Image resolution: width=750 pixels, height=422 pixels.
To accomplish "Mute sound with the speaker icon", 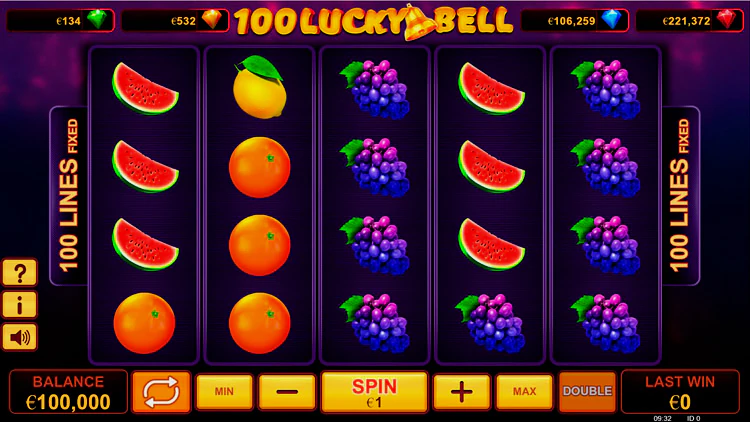I will 20,337.
